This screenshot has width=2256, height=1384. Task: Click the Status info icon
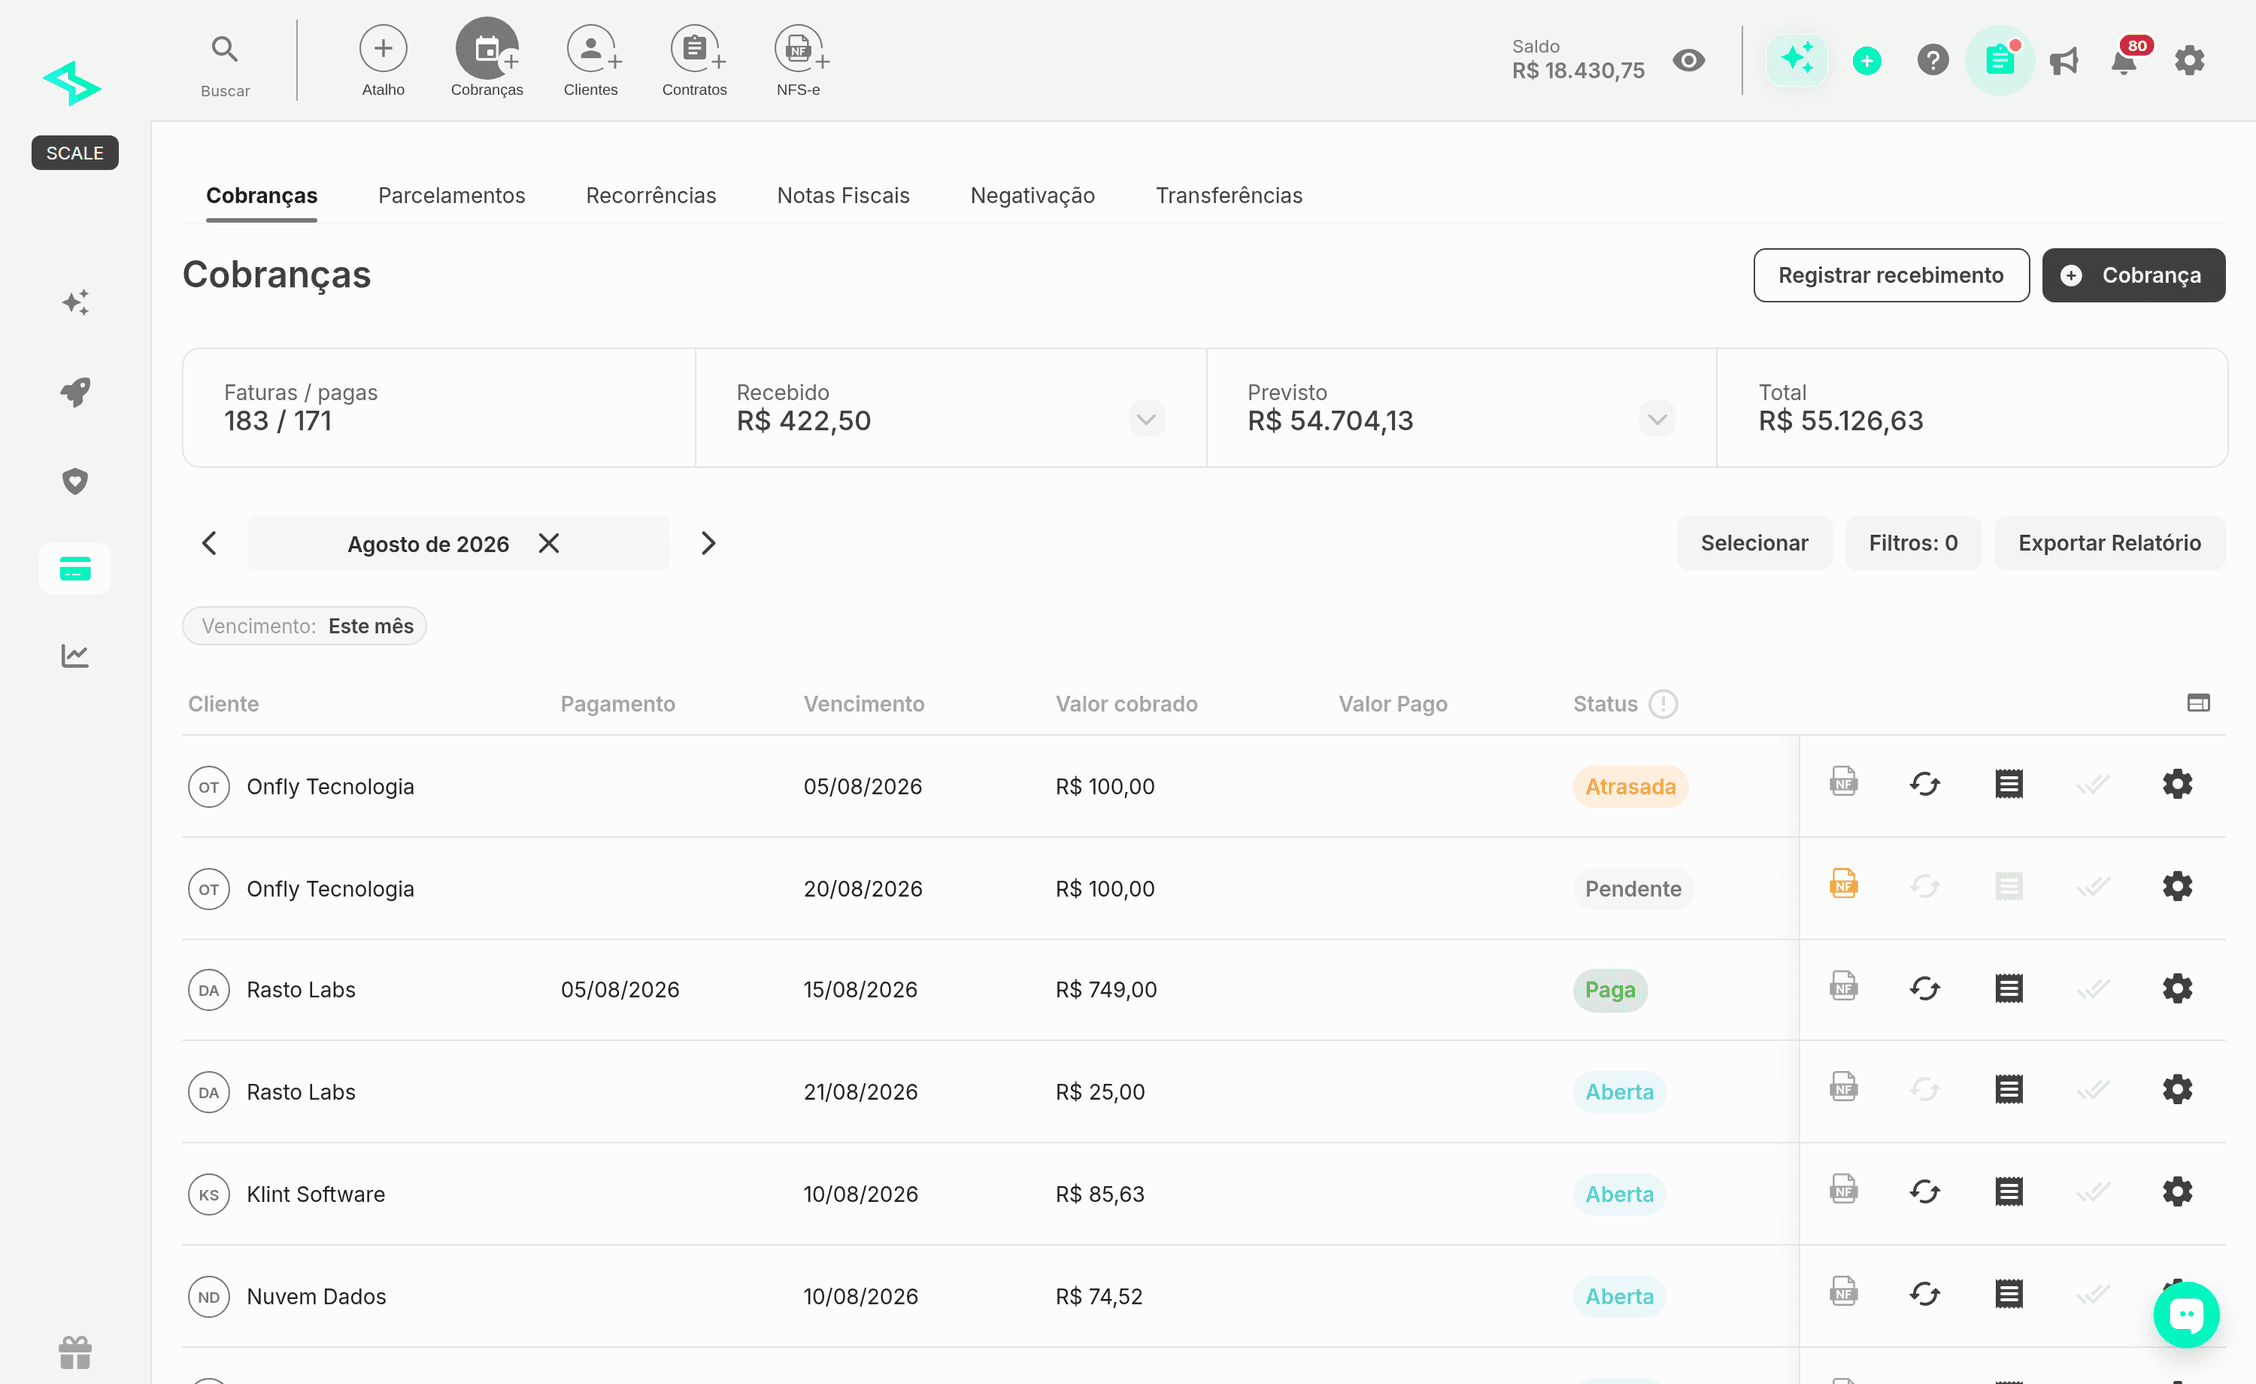1663,704
